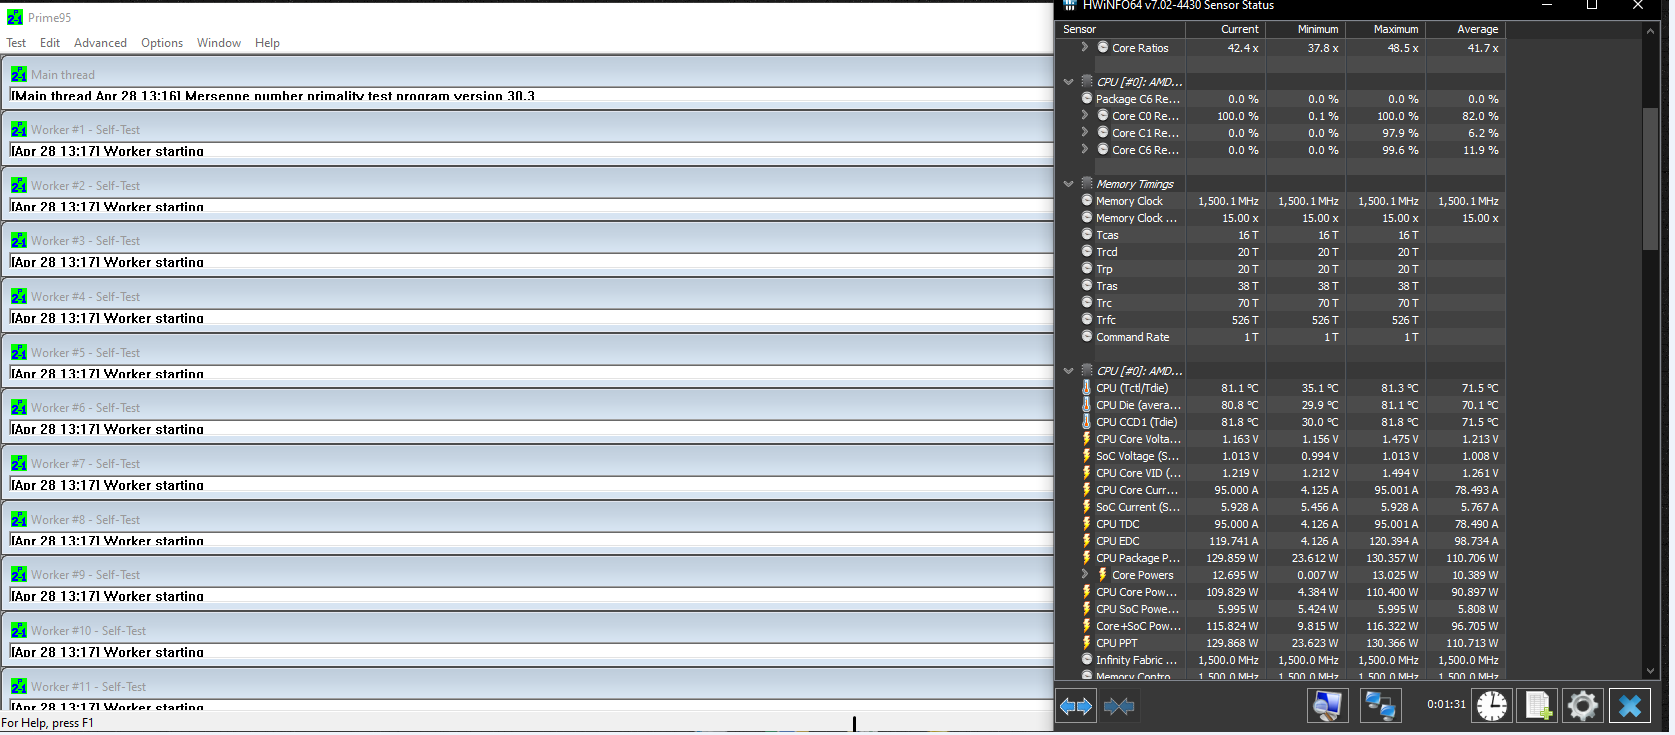Click lightning icon beside CPU TDC

(1086, 524)
